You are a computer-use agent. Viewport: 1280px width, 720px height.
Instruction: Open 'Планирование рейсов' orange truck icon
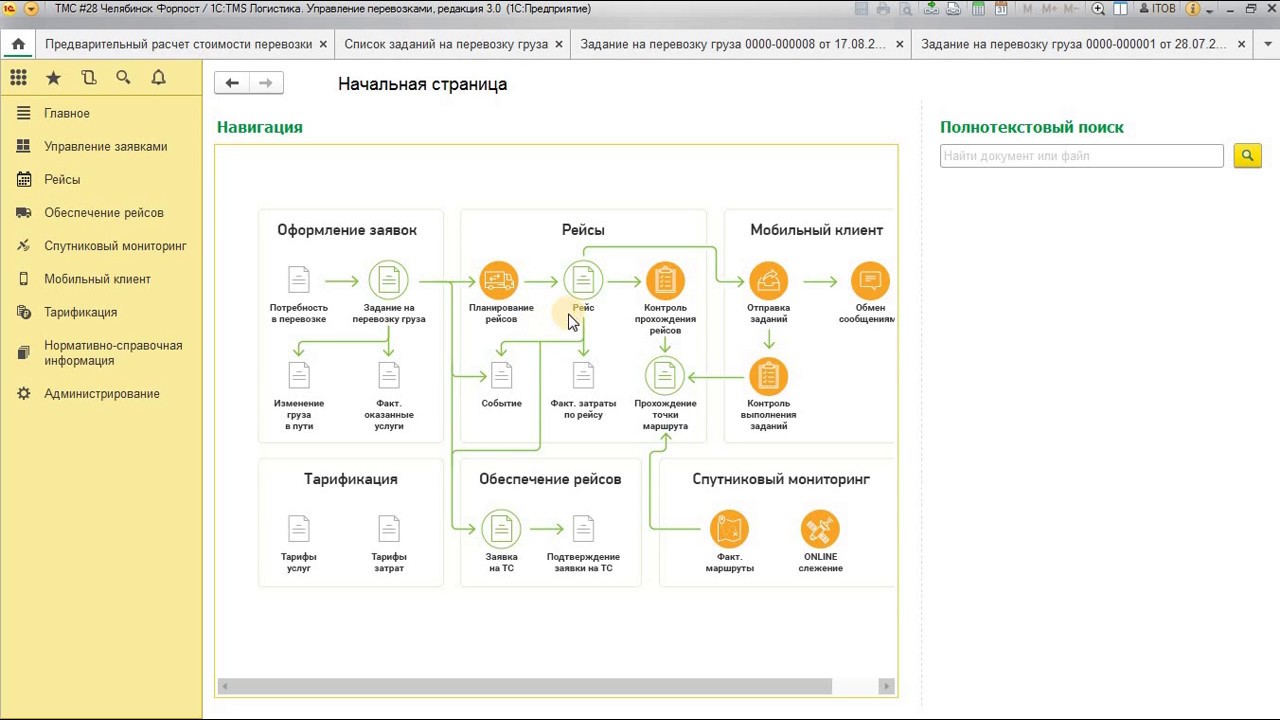[499, 281]
